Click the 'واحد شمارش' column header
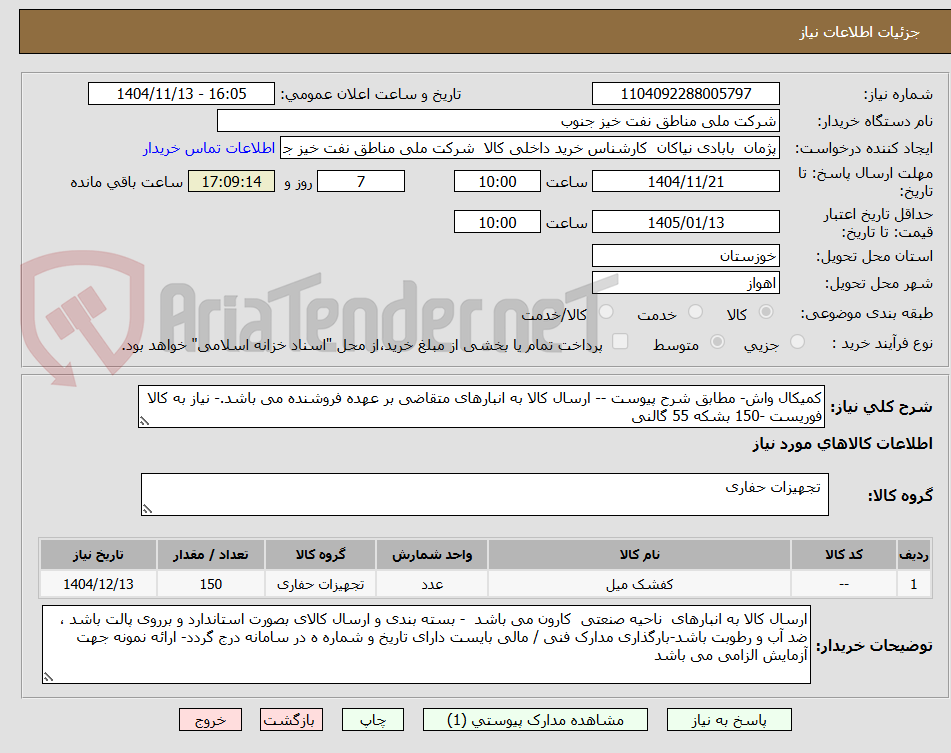 (x=432, y=555)
